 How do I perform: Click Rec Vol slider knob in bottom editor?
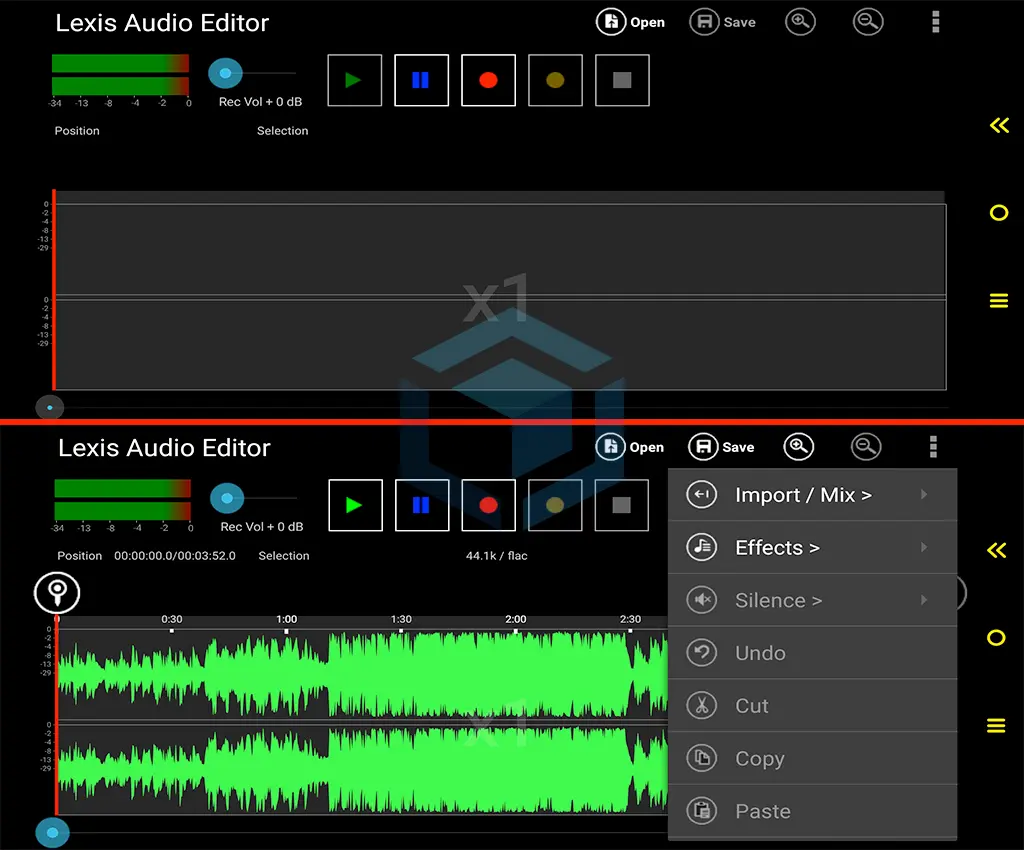(x=227, y=498)
